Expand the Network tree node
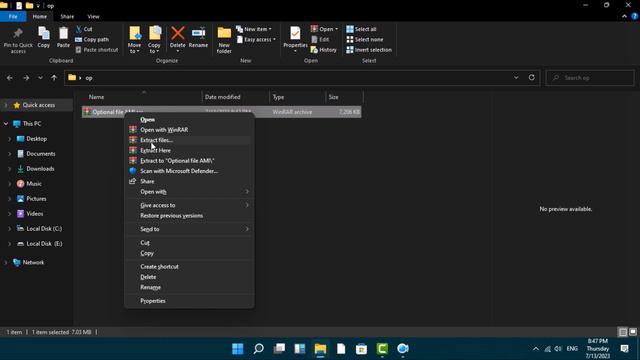The height and width of the screenshot is (360, 640). point(6,262)
